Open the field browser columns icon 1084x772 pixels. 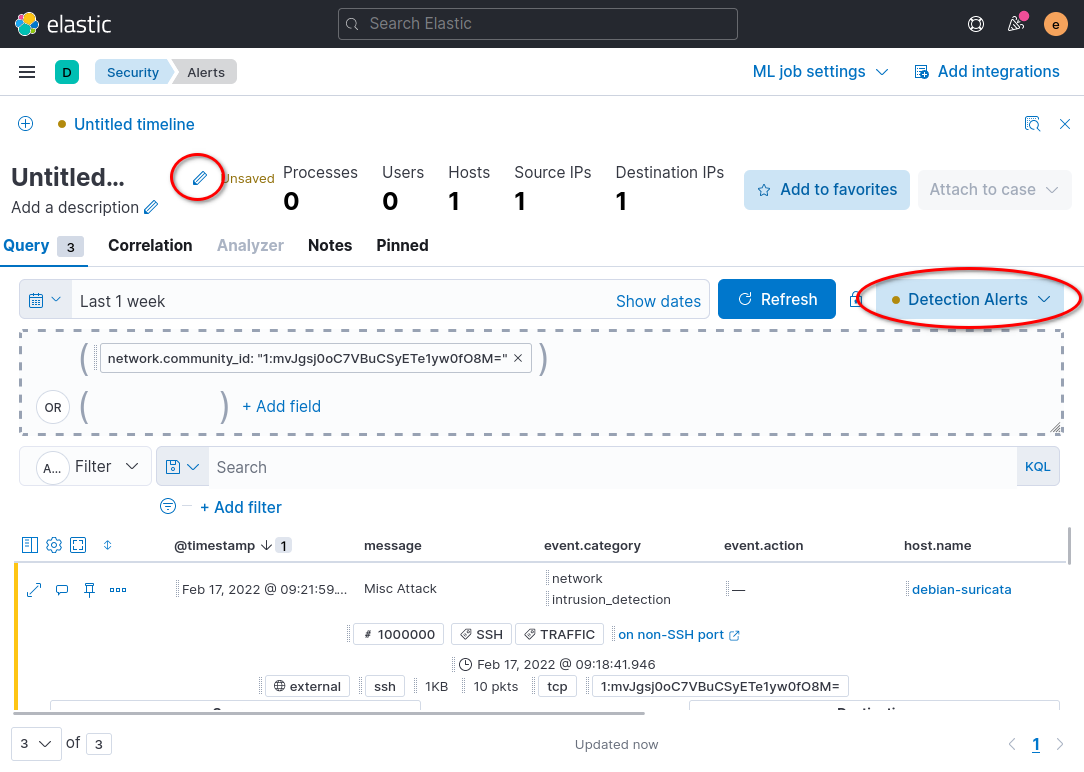[x=30, y=545]
